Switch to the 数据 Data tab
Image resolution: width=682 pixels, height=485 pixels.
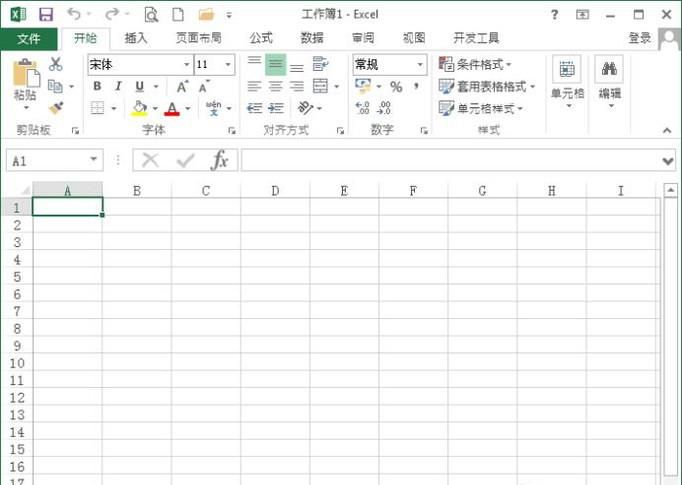(312, 38)
